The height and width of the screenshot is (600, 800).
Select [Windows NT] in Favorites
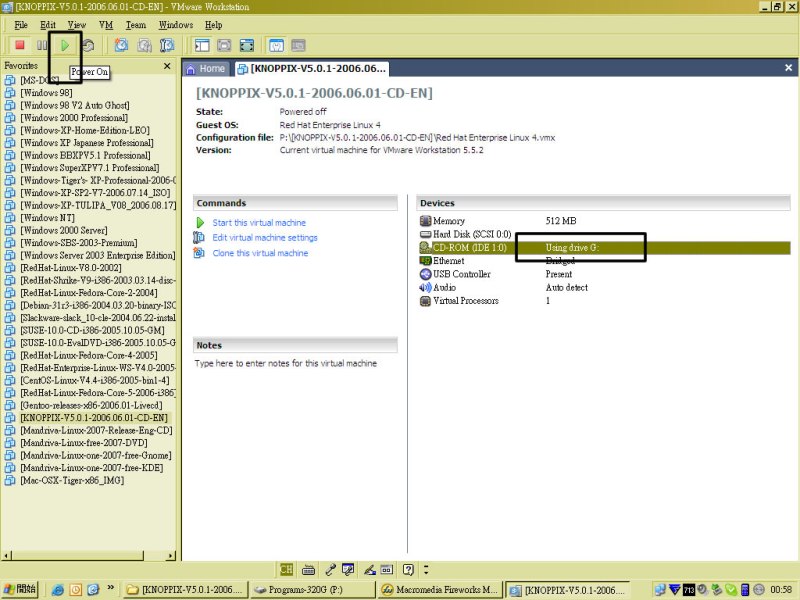tap(47, 217)
